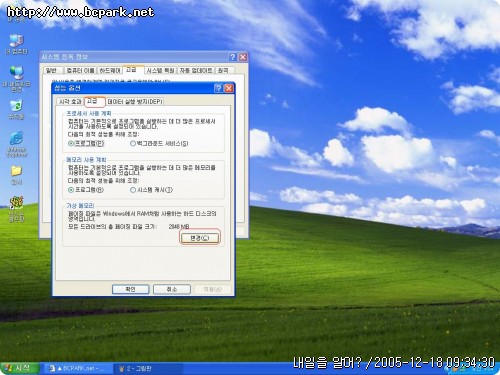Viewport: 500px width, 375px height.
Task: Close the System Properties window behind
Action: point(243,57)
